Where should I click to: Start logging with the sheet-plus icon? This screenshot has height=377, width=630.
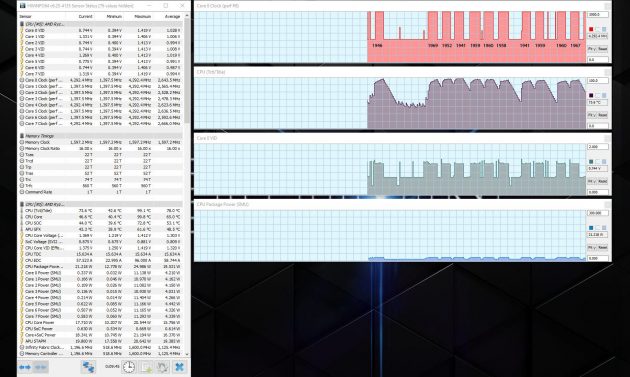pos(146,367)
